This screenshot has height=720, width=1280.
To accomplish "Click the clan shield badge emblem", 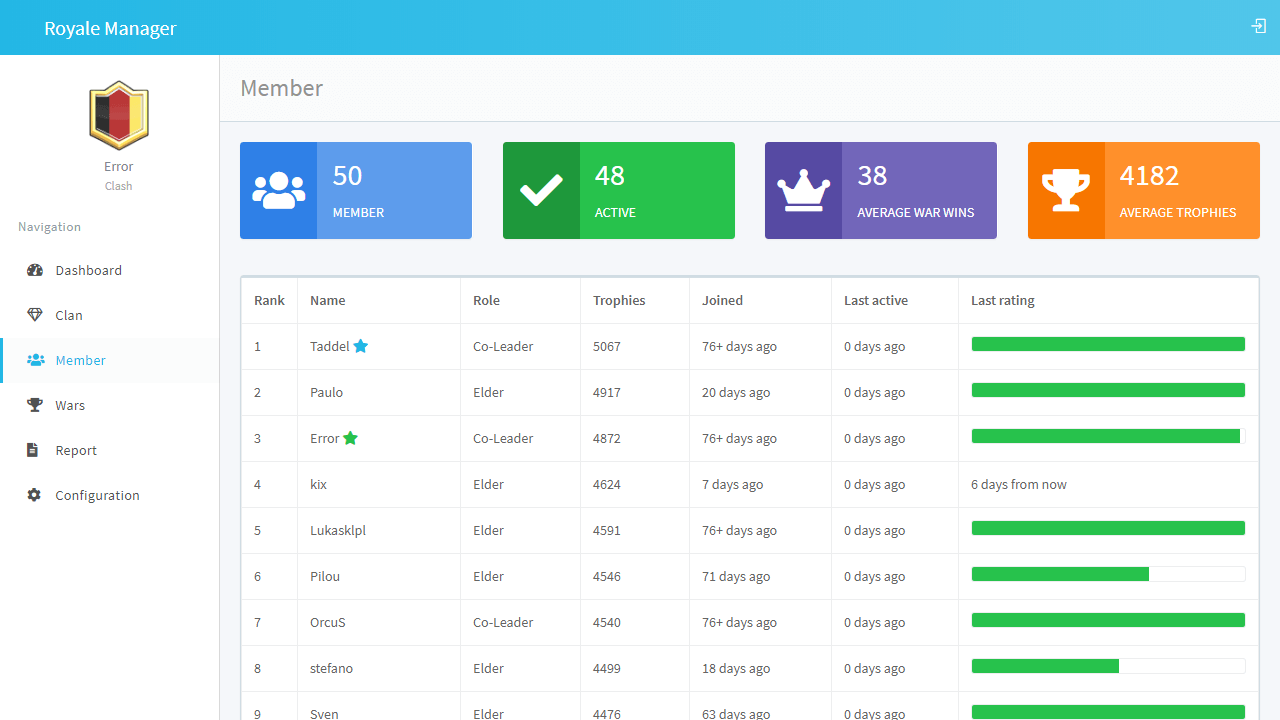I will pyautogui.click(x=119, y=115).
